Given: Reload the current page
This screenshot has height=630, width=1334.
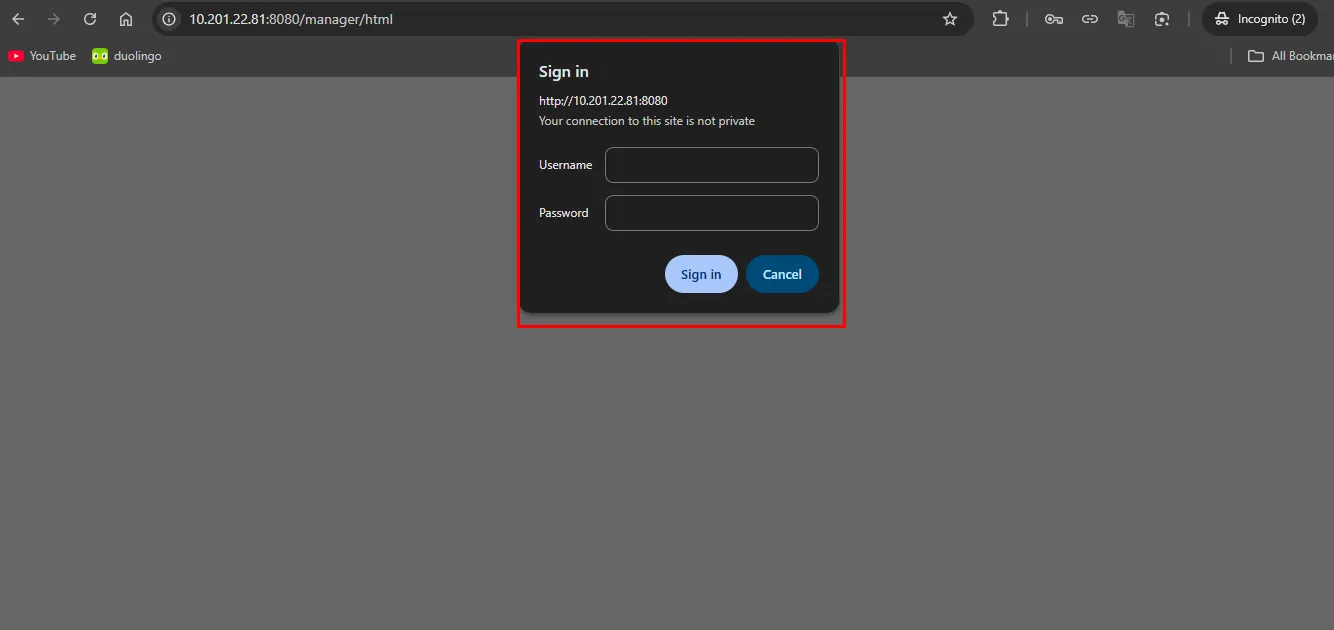Looking at the screenshot, I should coord(90,19).
